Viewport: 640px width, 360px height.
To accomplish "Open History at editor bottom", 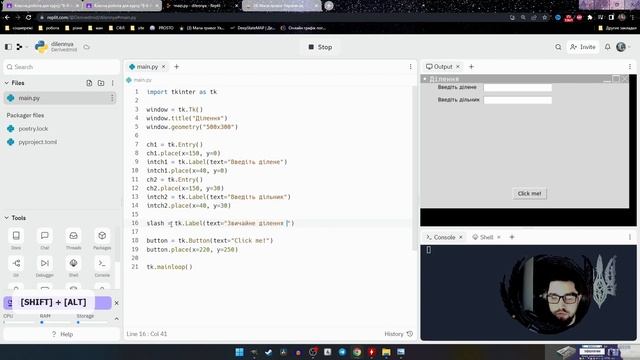I will click(398, 334).
